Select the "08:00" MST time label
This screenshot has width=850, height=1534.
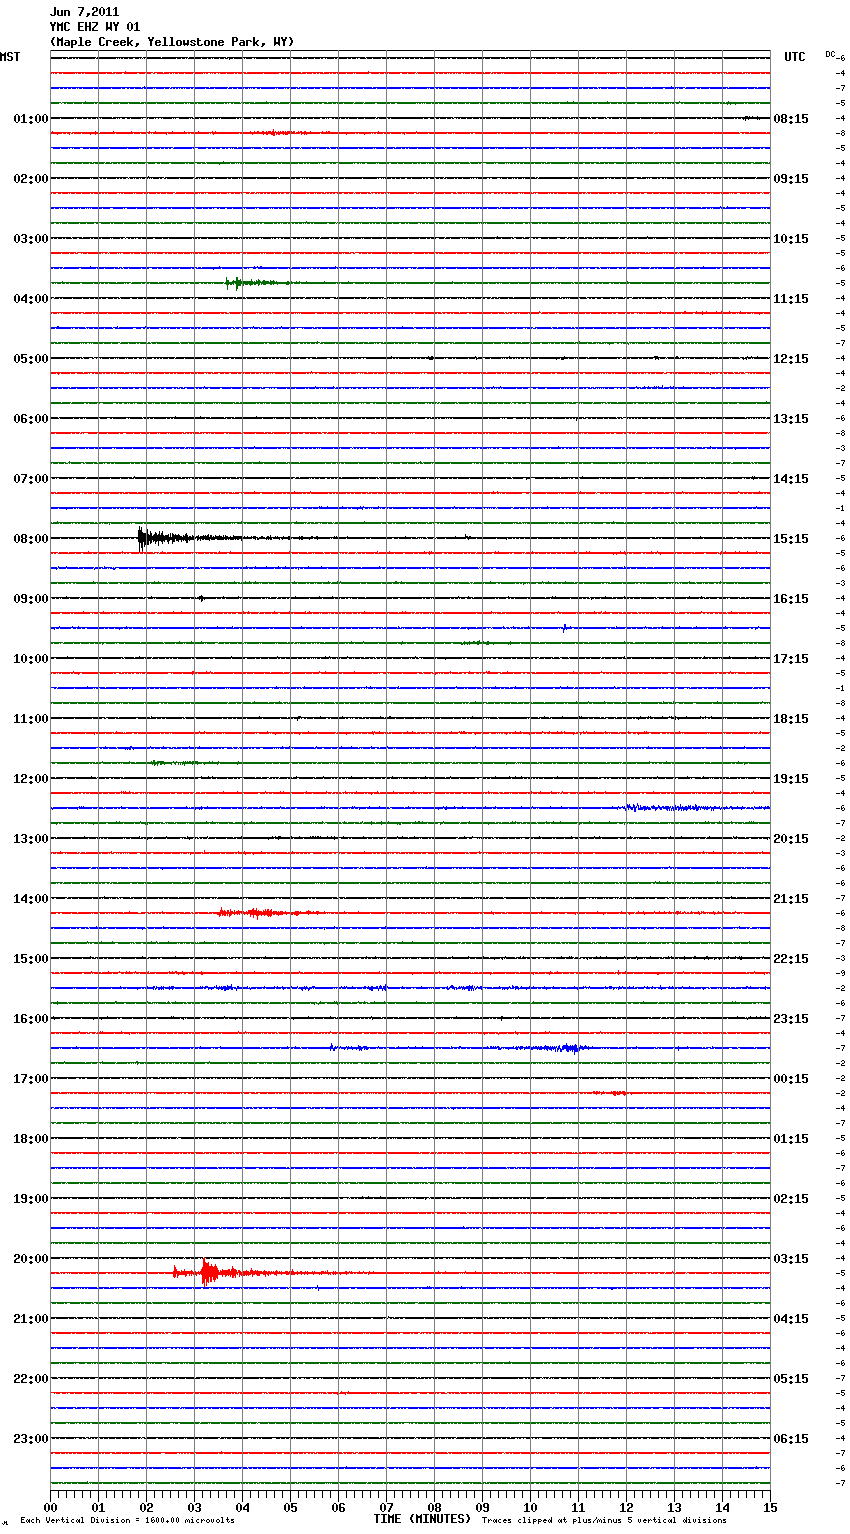31,539
